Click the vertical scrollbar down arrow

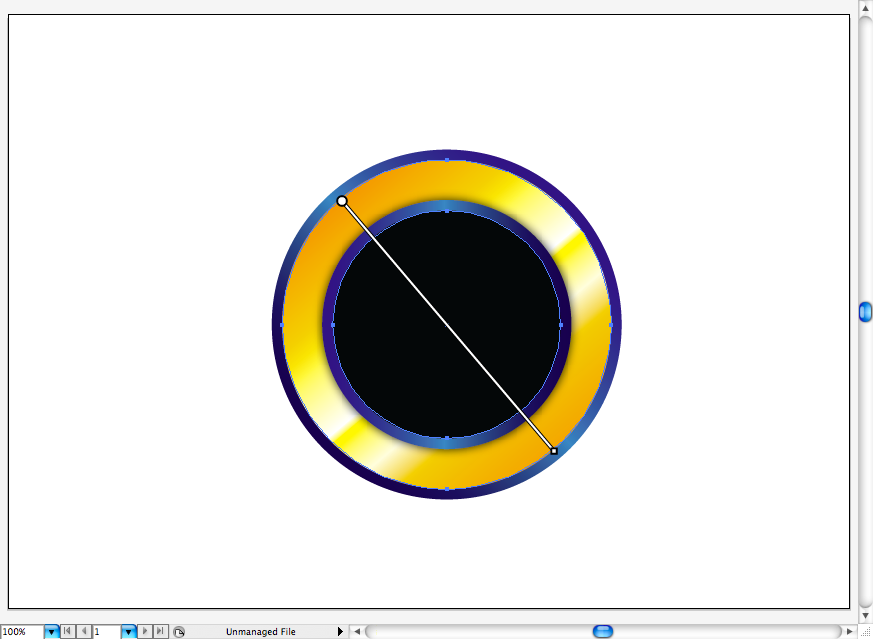tap(866, 615)
